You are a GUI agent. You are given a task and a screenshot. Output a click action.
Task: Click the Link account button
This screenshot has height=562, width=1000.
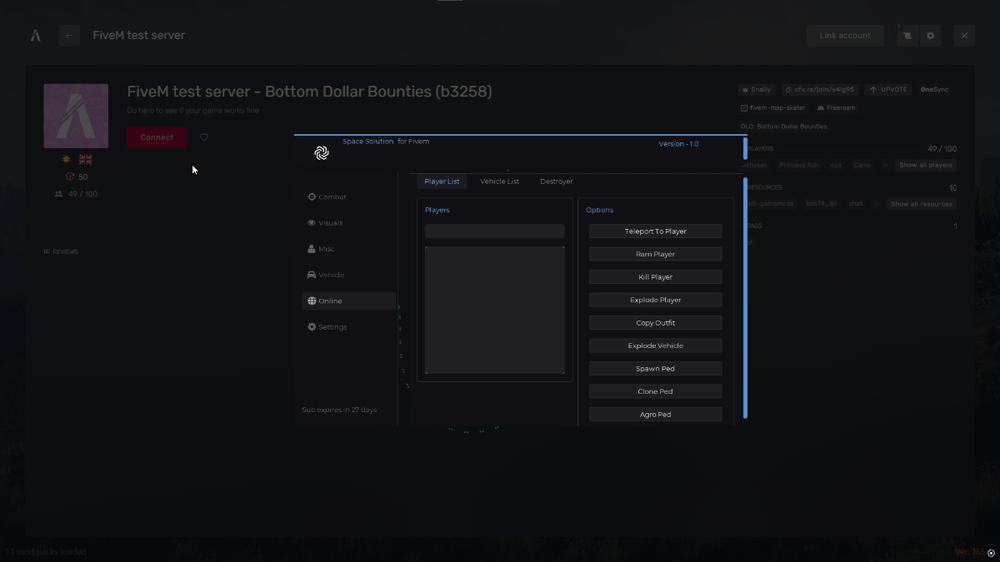coord(845,36)
